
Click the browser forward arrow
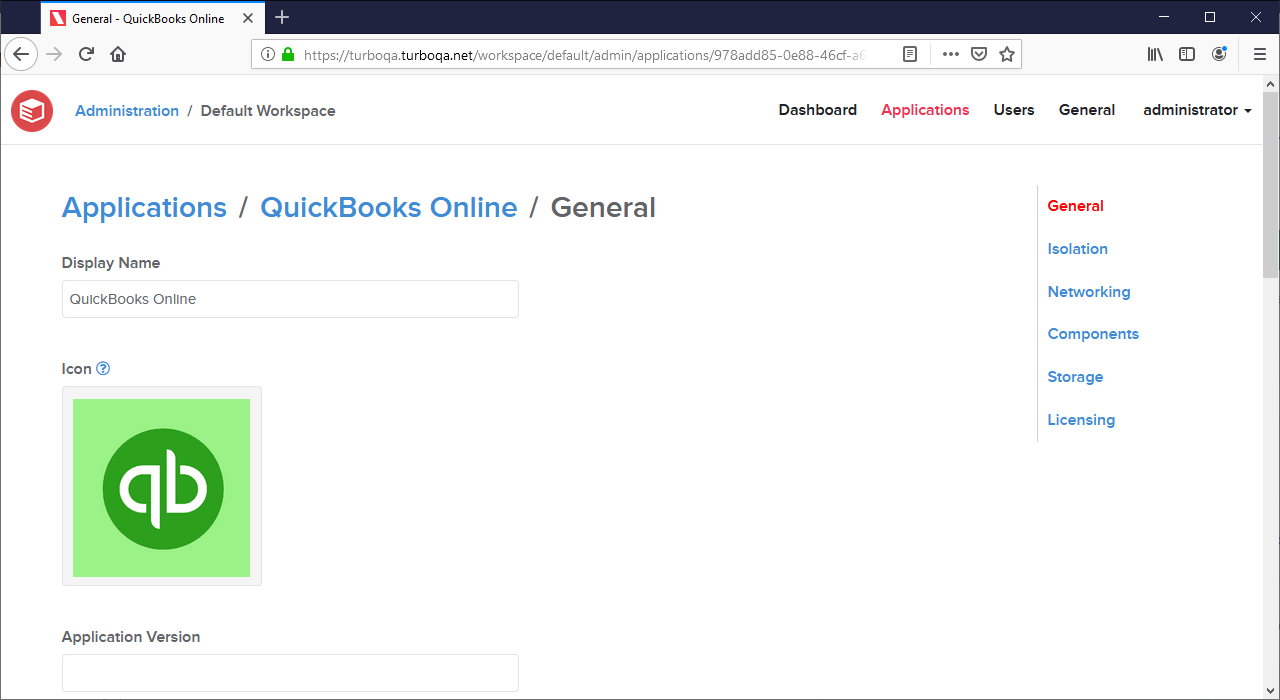click(54, 55)
